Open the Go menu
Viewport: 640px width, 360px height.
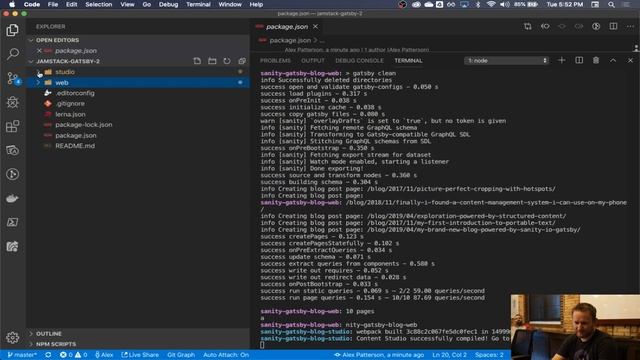[147, 4]
